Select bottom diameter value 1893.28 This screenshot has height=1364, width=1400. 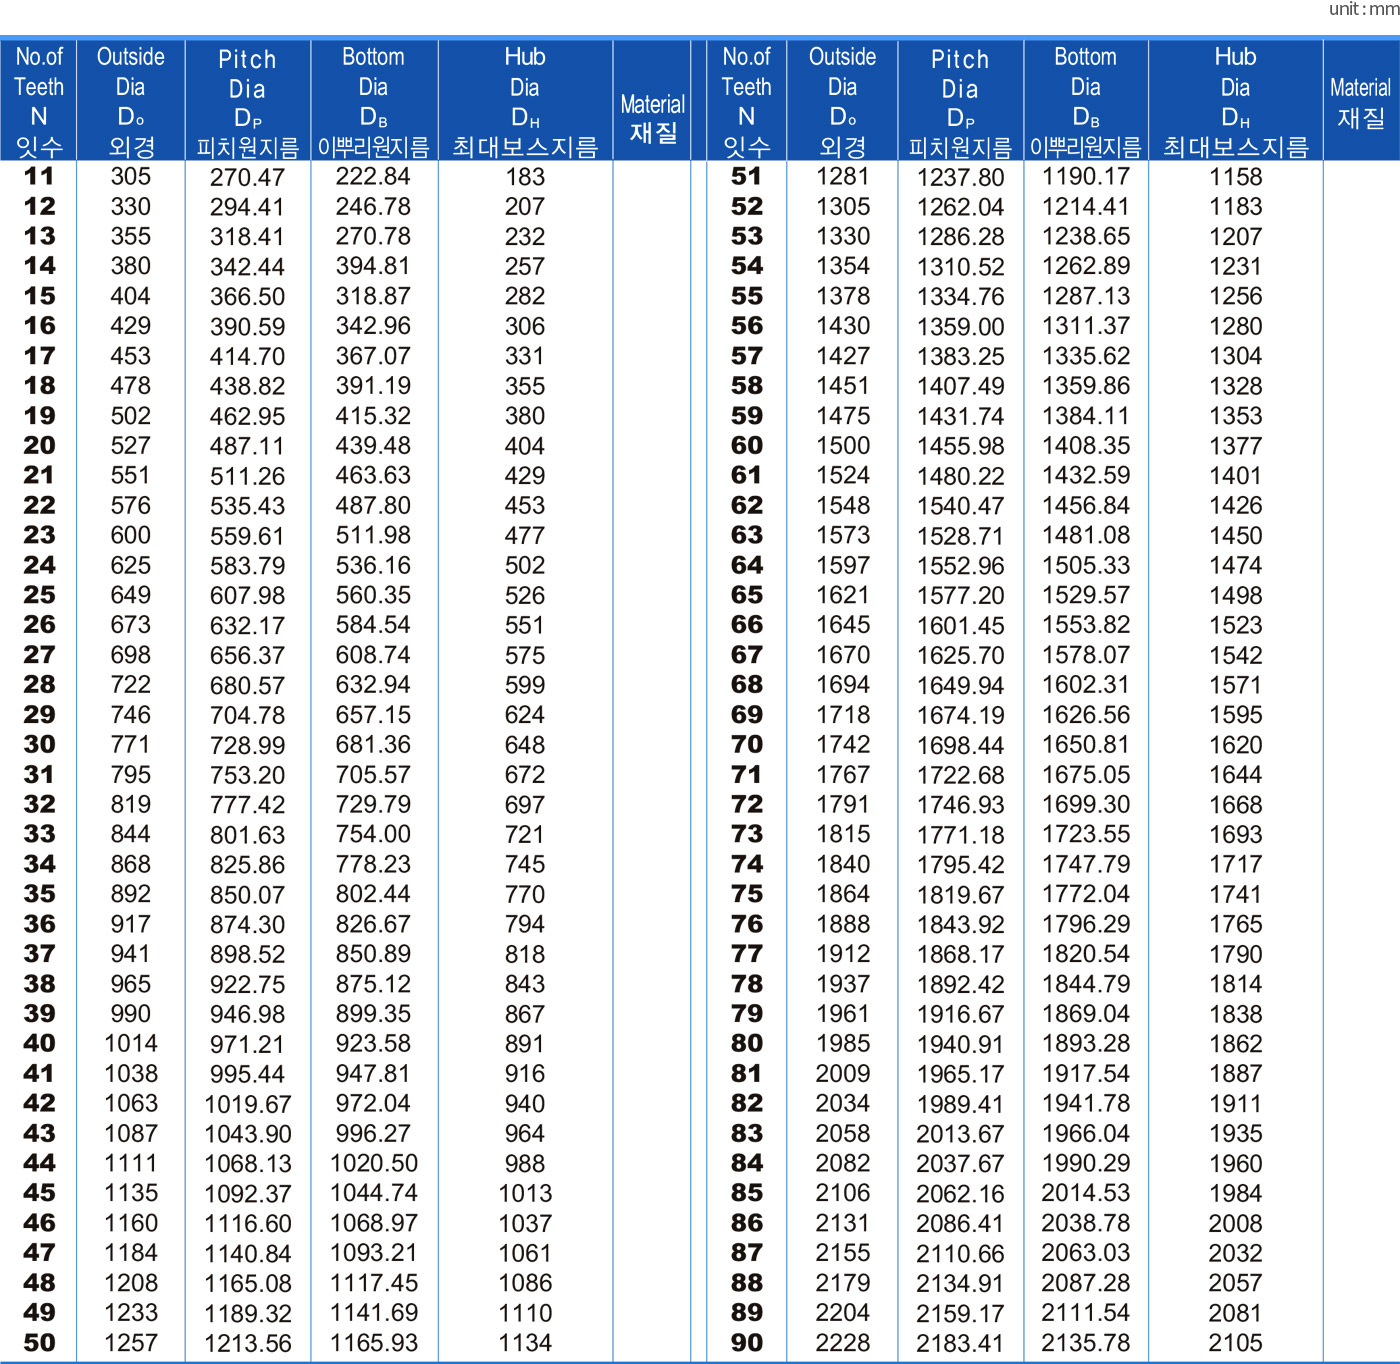point(1086,1044)
